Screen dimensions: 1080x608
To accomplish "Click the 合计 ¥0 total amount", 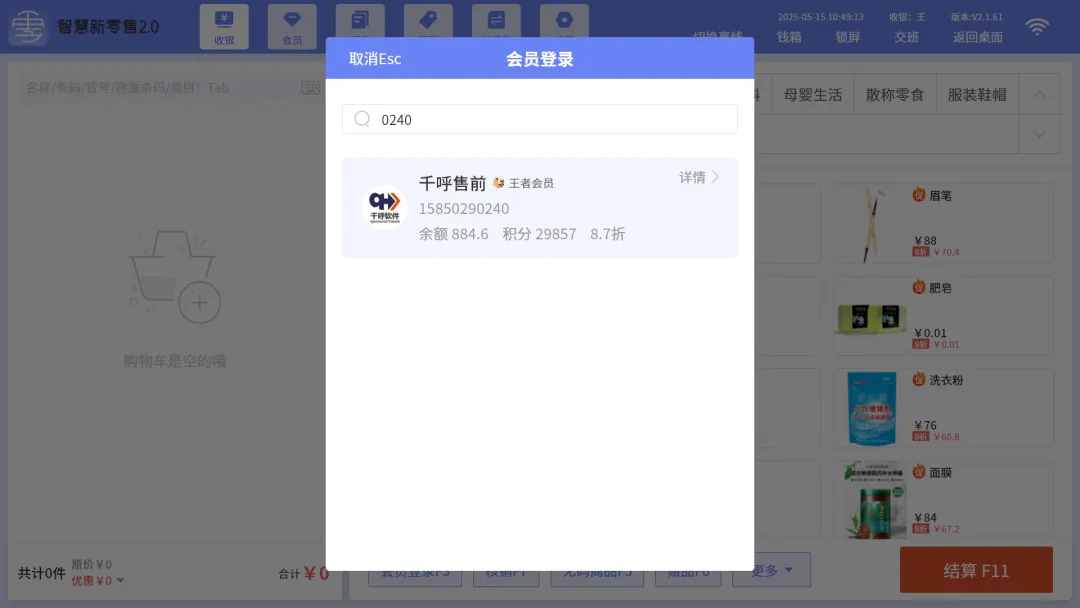I will pos(304,573).
